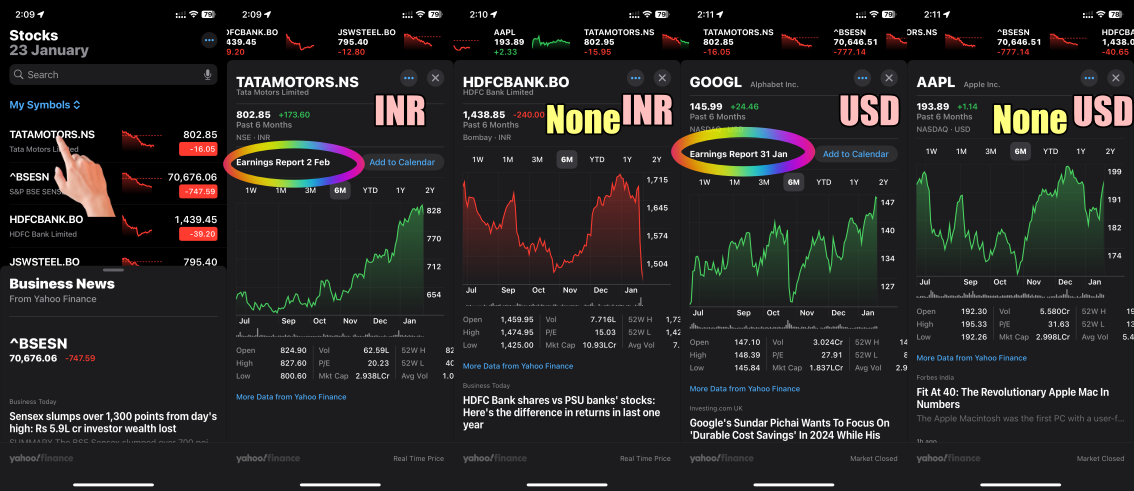Screen dimensions: 1134x491
Task: Close the AAPL detail panel
Action: point(1115,78)
